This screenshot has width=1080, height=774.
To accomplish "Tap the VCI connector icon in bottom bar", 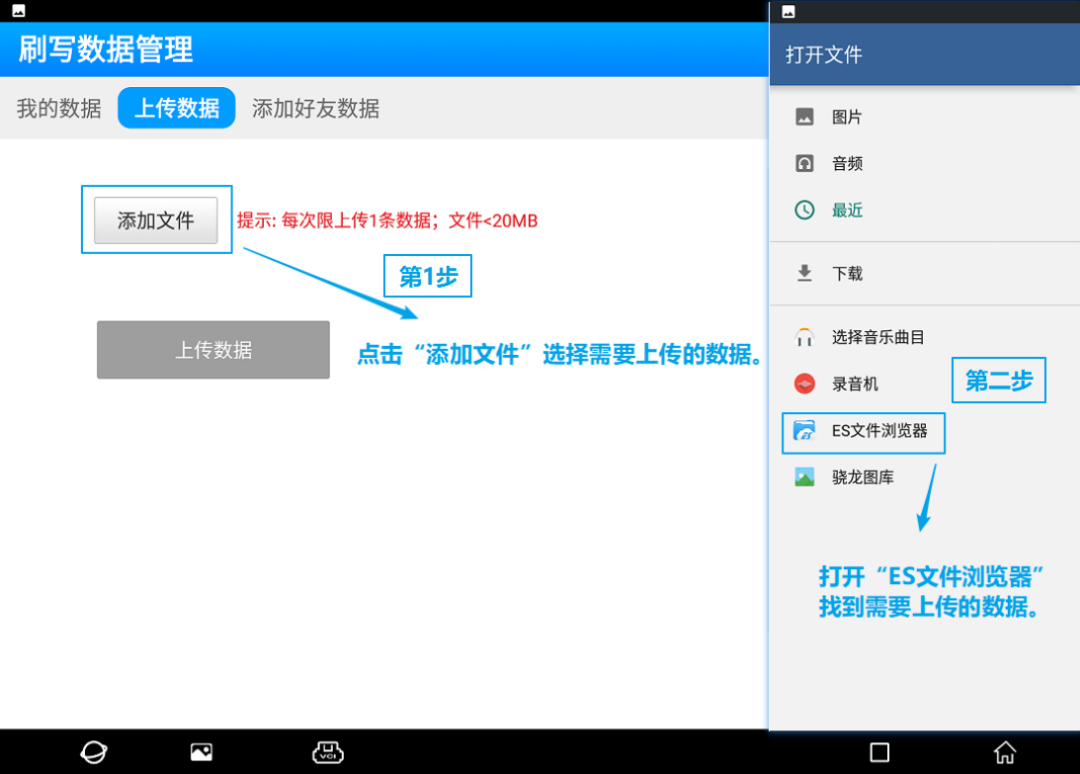I will click(x=328, y=752).
